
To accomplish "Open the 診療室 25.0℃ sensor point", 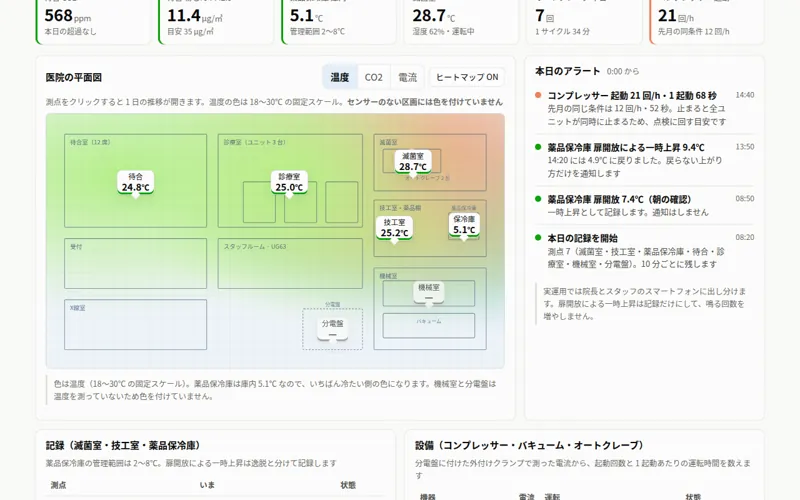I will (289, 182).
